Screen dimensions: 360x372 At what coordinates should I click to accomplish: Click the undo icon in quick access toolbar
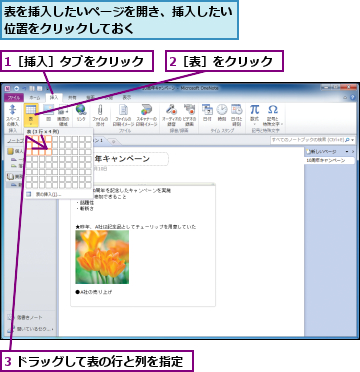point(24,88)
